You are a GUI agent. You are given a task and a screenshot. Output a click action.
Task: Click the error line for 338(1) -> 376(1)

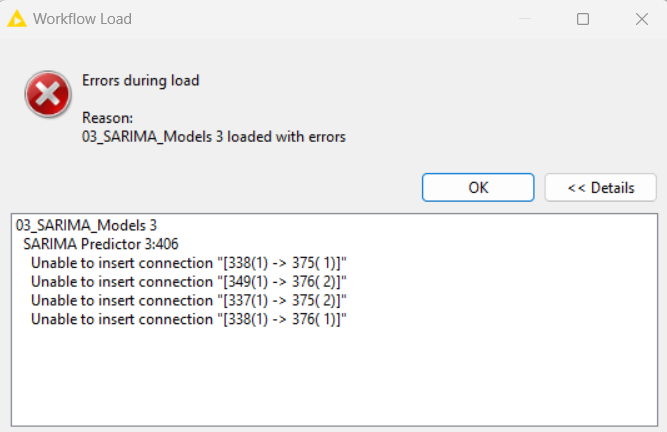(189, 319)
